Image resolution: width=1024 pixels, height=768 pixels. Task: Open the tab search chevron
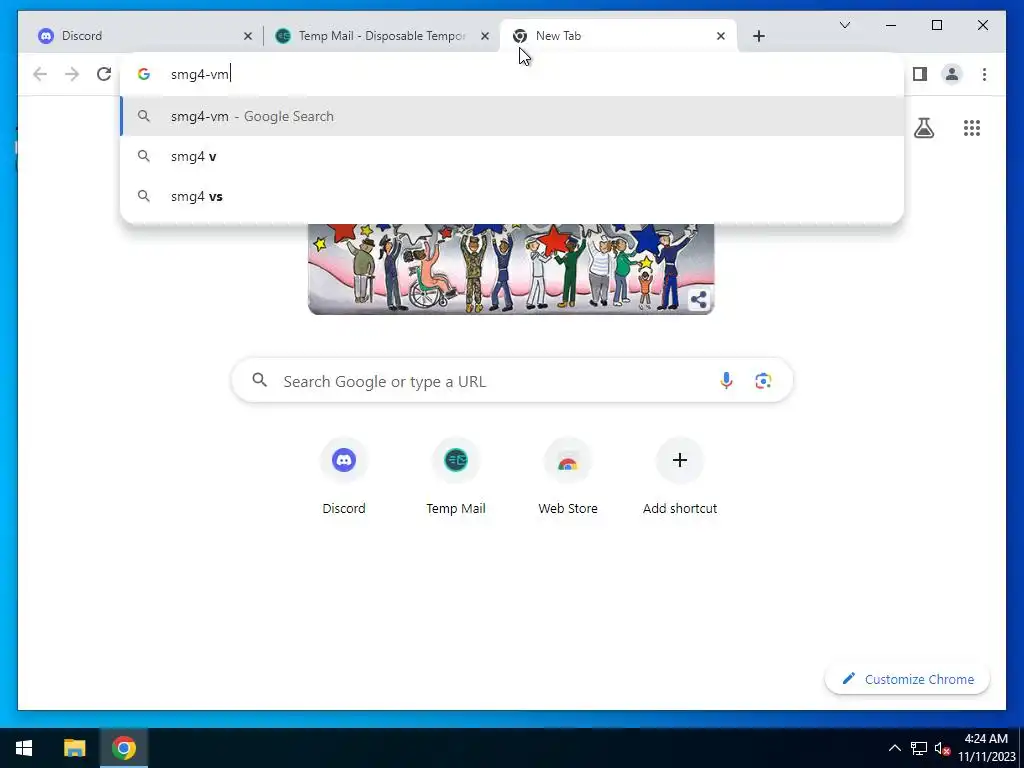tap(844, 25)
